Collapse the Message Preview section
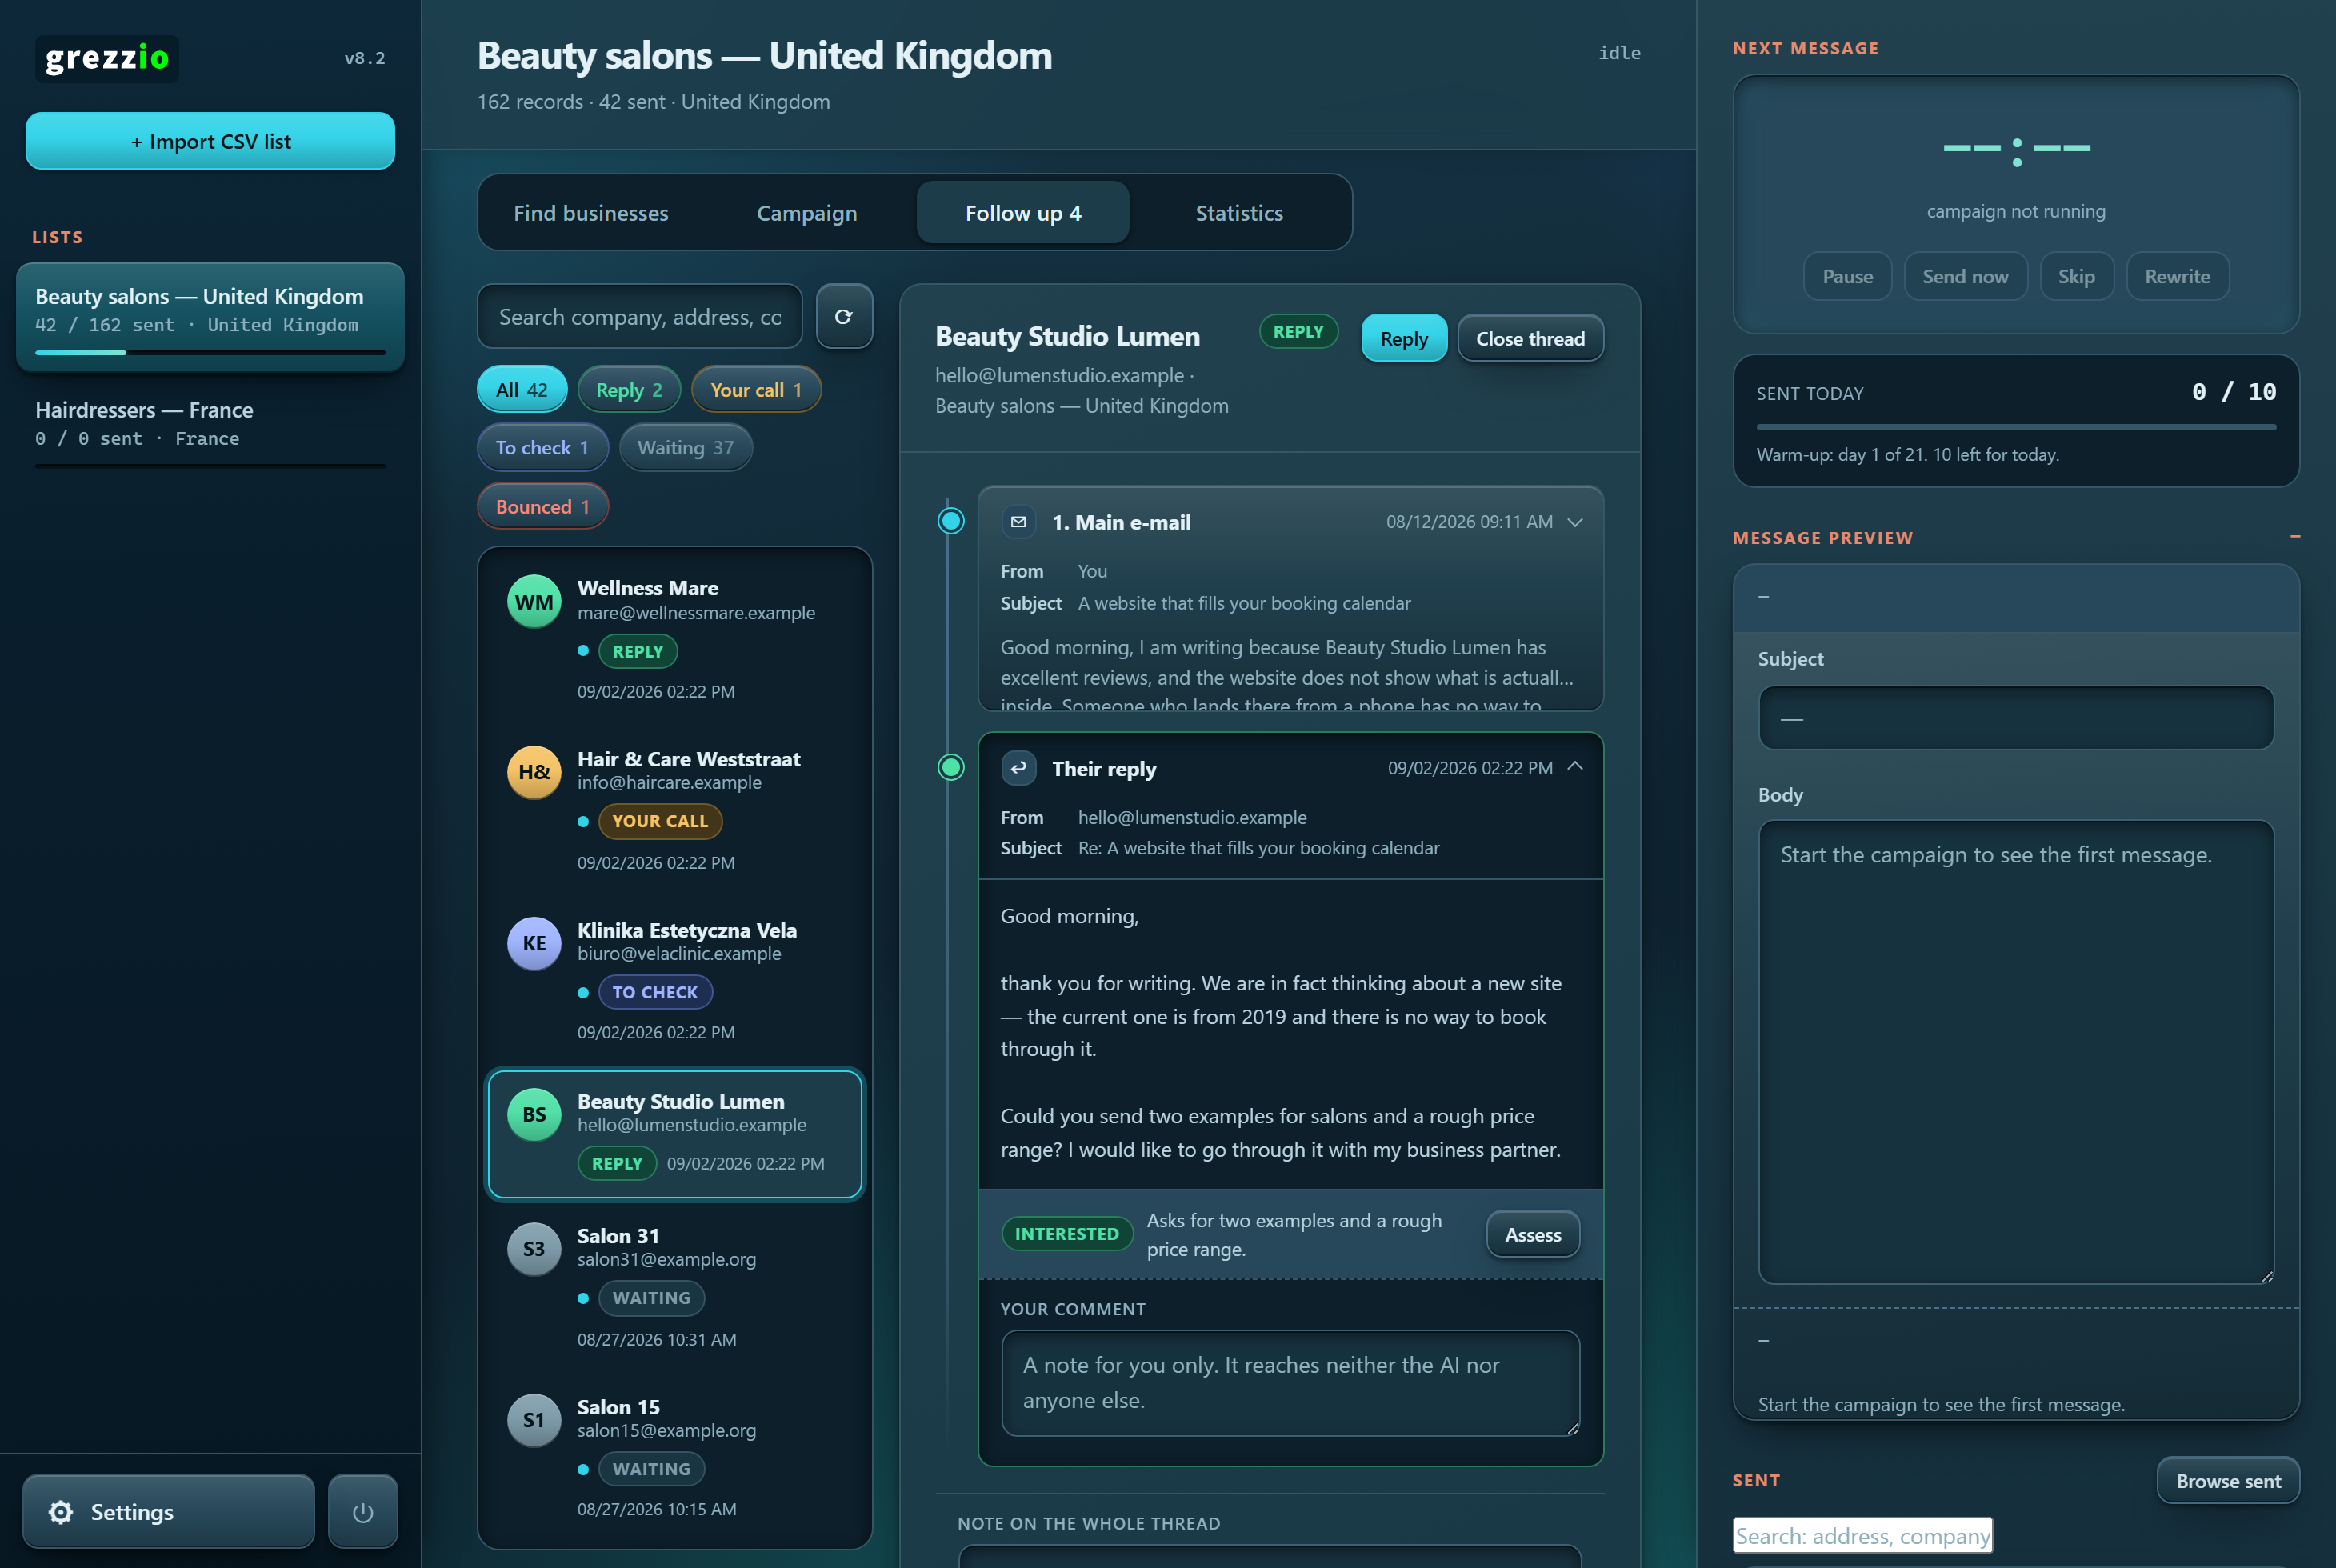This screenshot has width=2336, height=1568. (x=2295, y=537)
